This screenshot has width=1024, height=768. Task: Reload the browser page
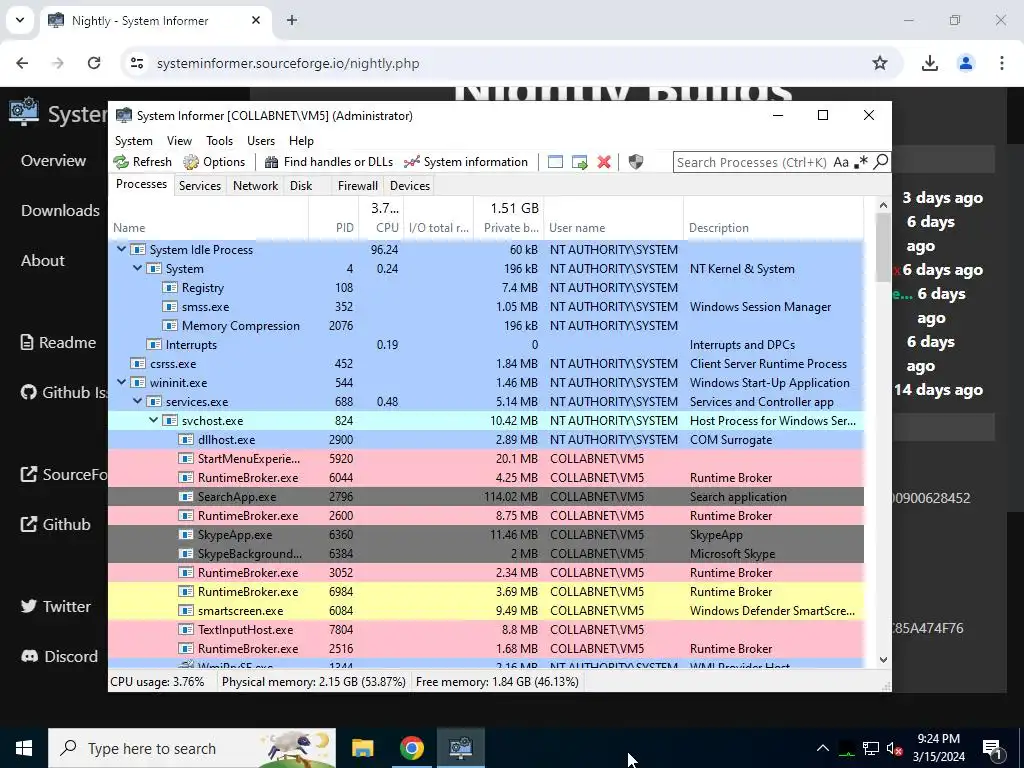[94, 63]
